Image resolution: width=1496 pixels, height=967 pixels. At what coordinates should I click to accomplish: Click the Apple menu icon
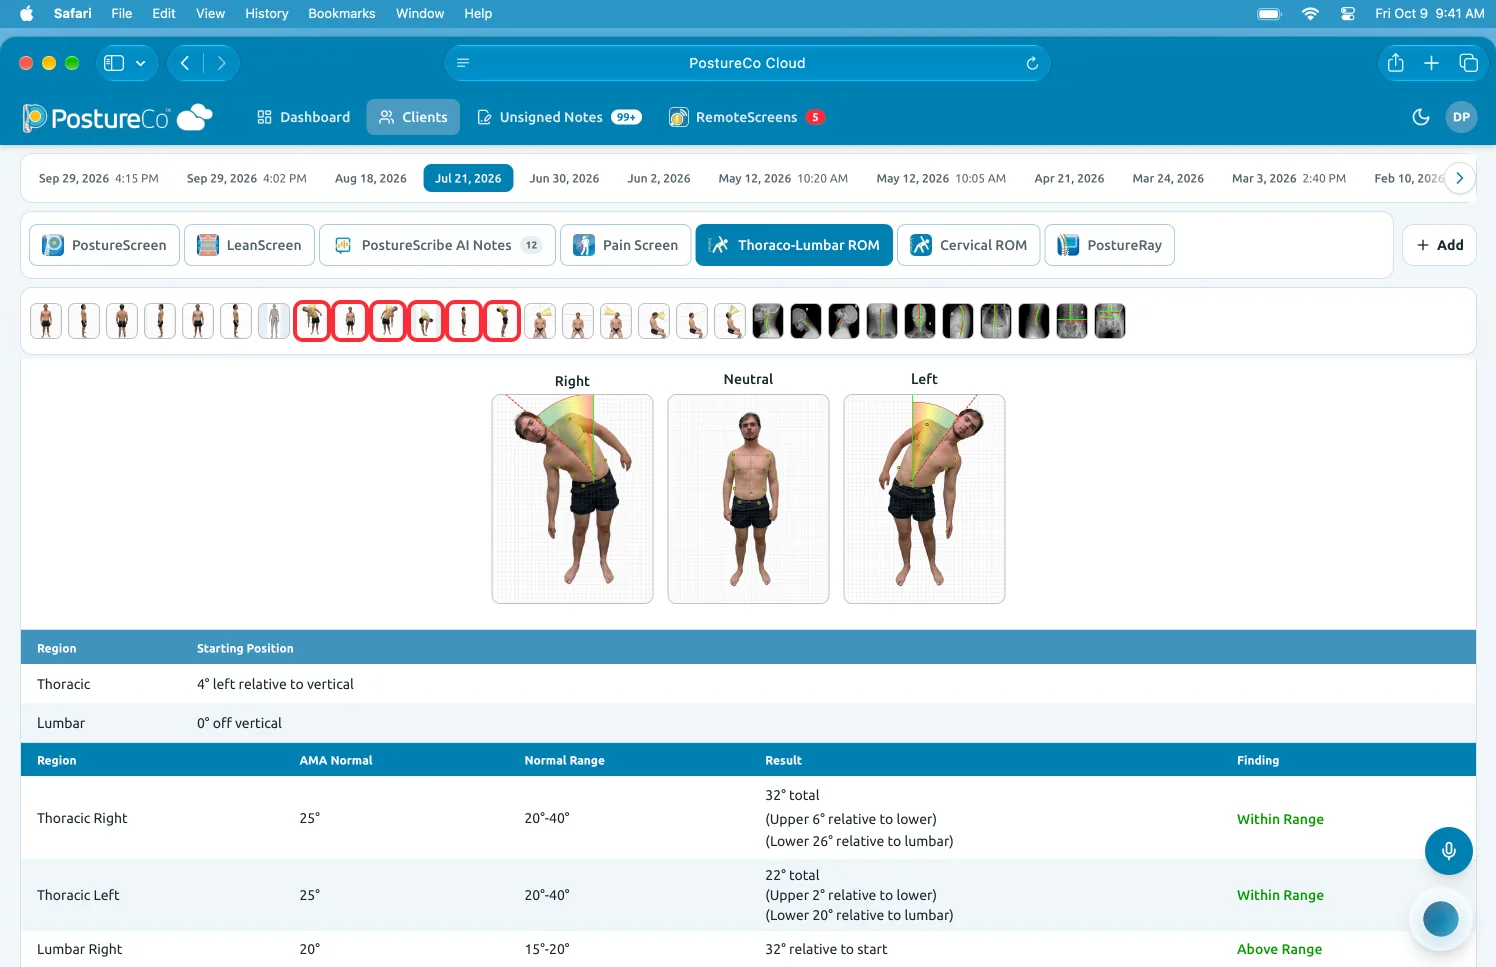[x=26, y=14]
